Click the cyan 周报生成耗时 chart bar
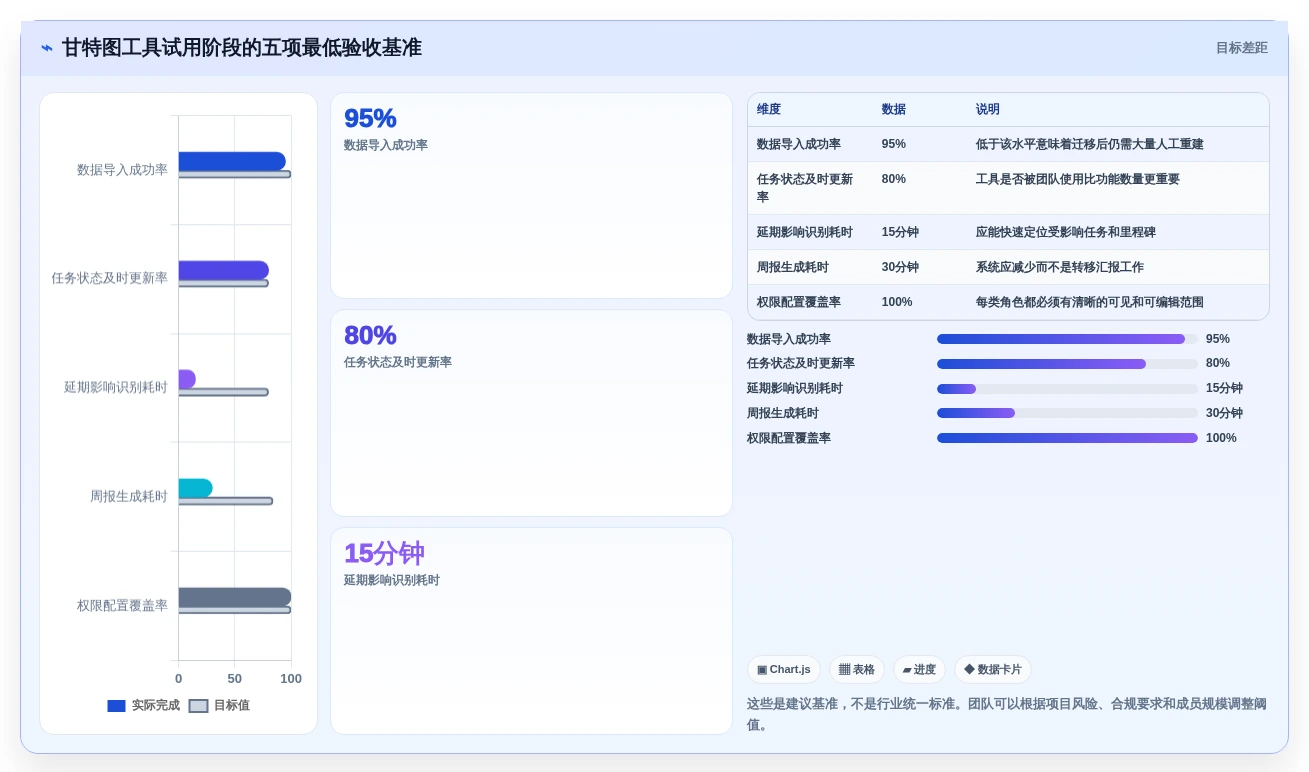 [x=196, y=488]
